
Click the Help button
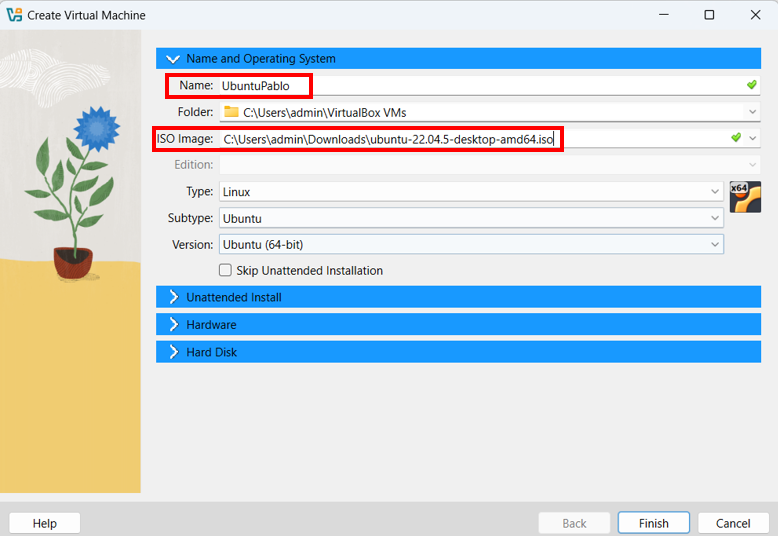(45, 523)
